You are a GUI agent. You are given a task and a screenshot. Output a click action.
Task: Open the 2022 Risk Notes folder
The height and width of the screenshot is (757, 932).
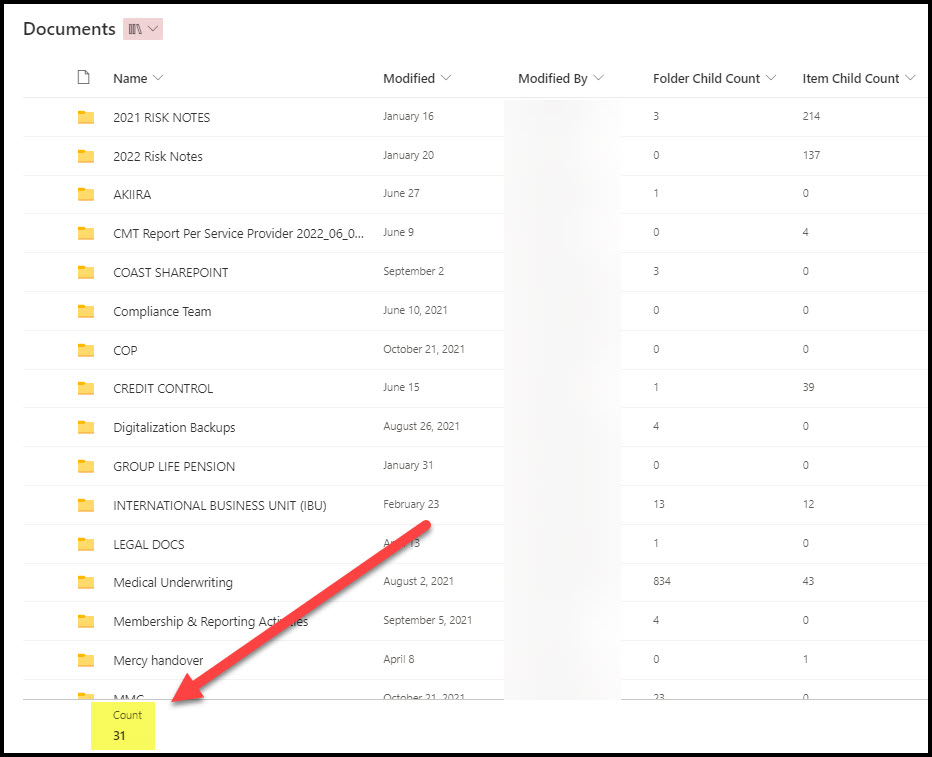[x=158, y=156]
